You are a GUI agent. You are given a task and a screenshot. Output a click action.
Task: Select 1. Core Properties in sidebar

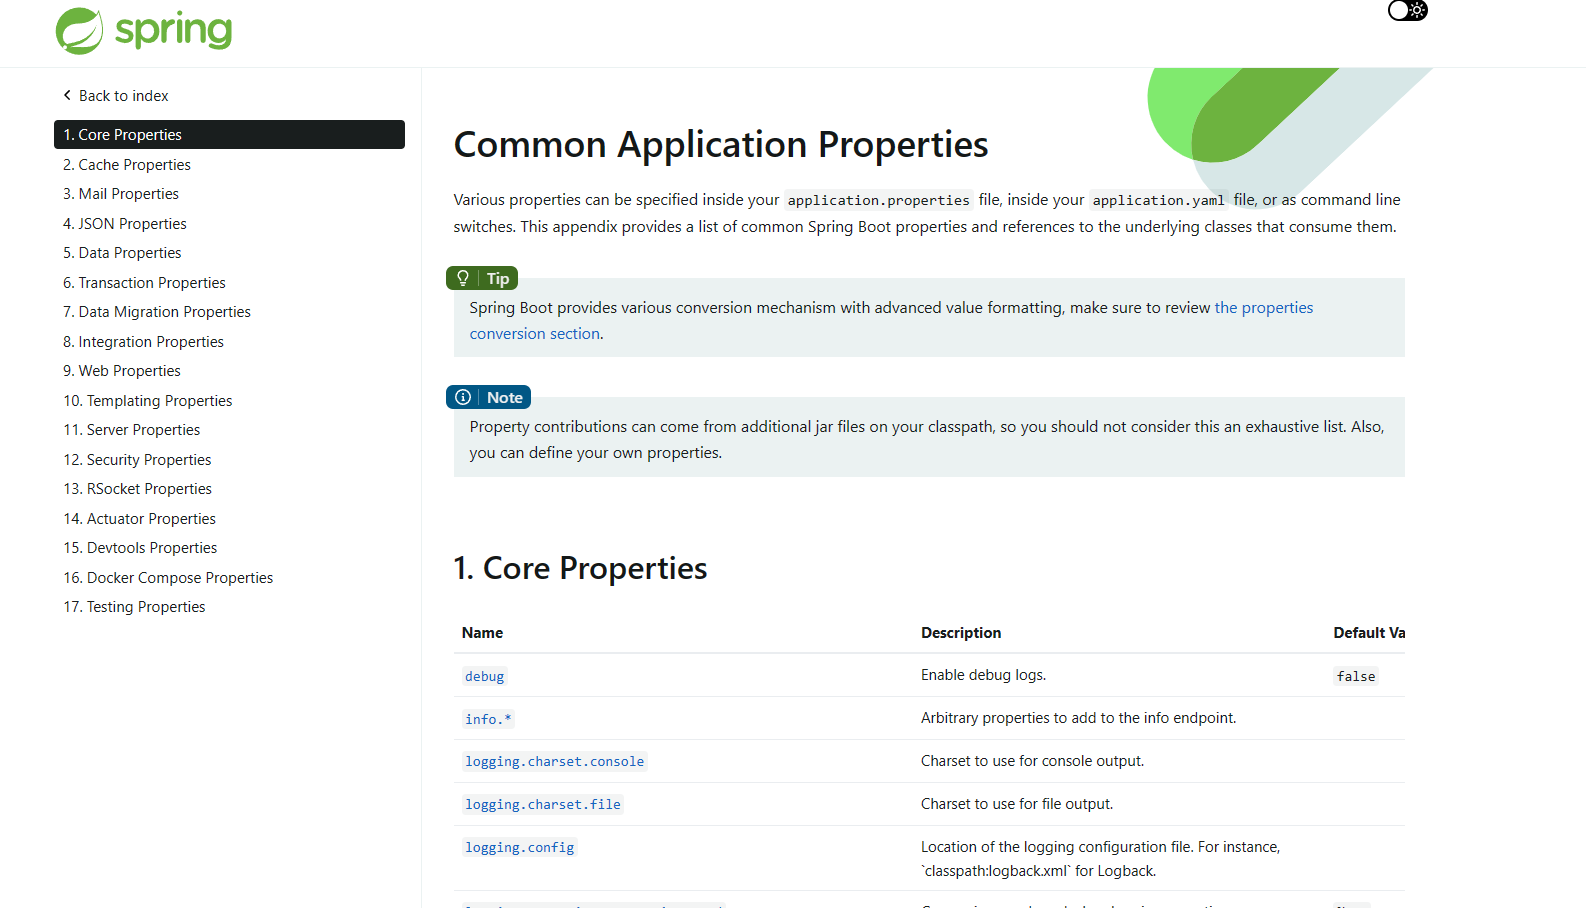pyautogui.click(x=229, y=135)
